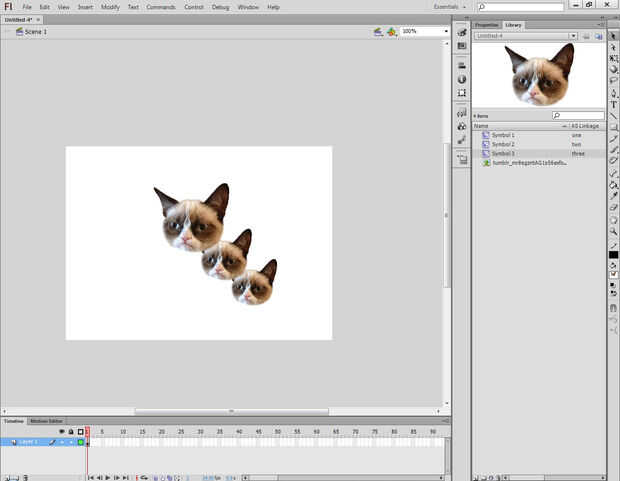Select the Text tool in tools panel
The image size is (620, 481).
(x=613, y=104)
